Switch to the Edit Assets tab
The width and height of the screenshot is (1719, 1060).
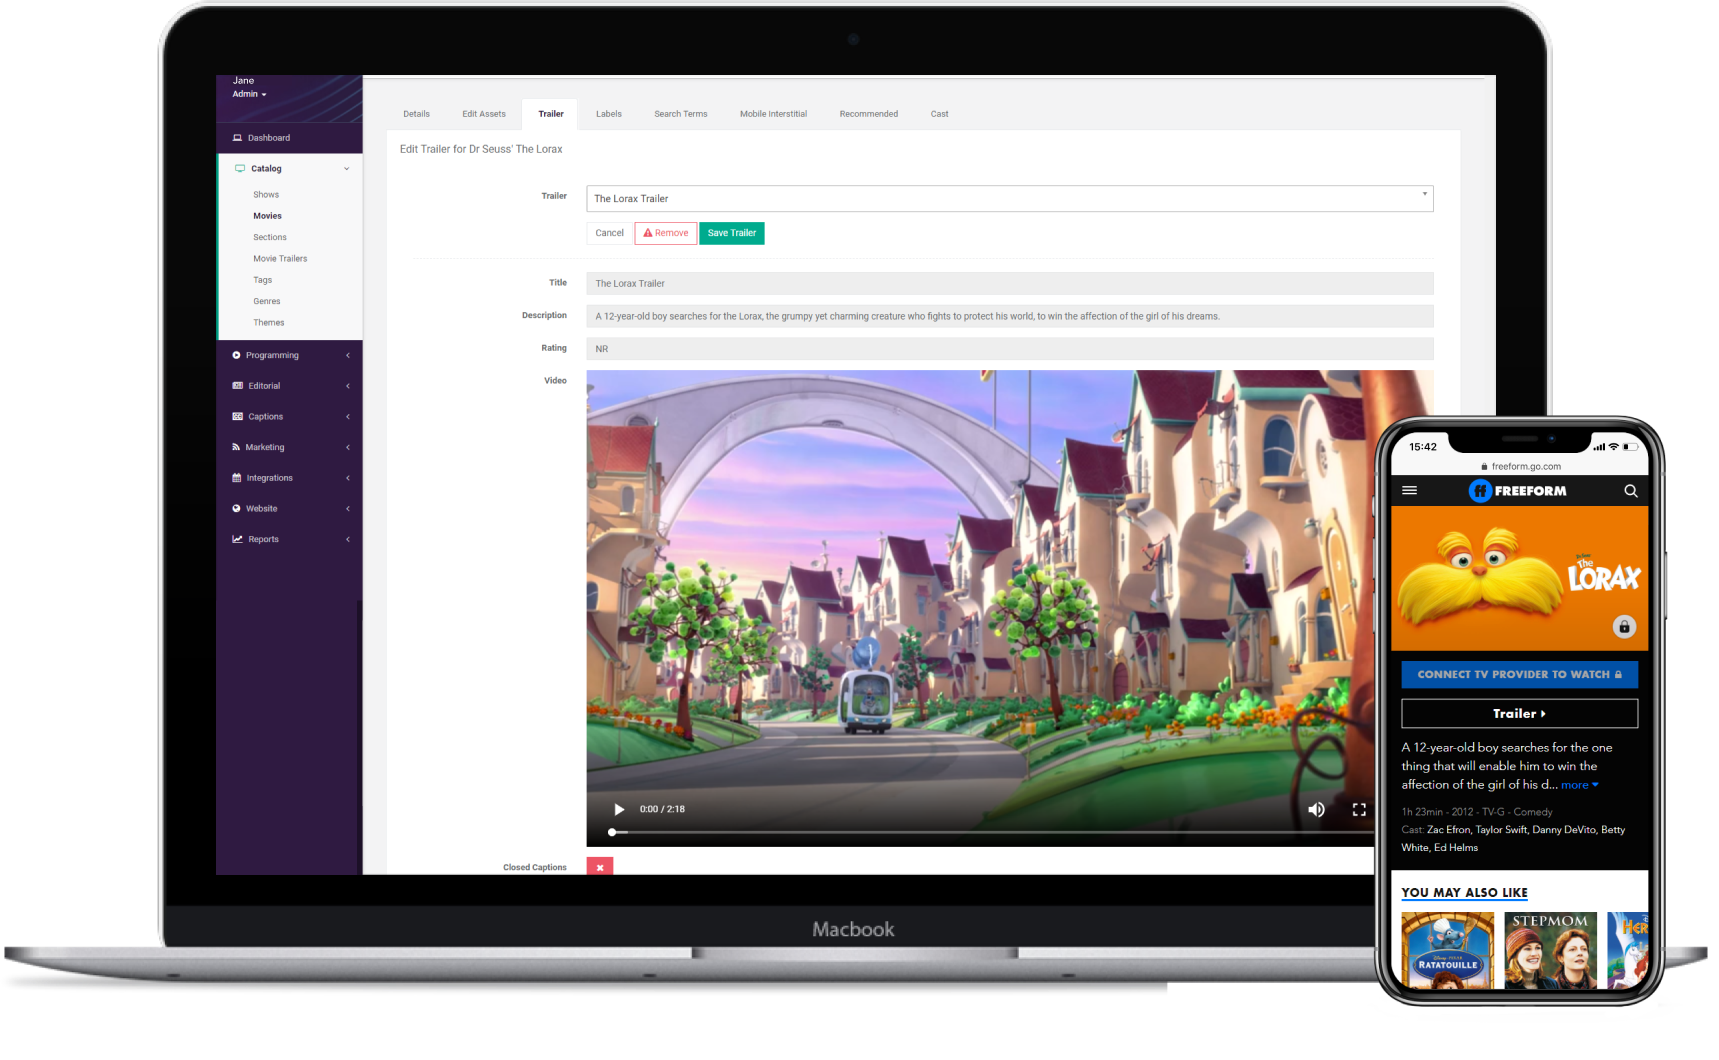coord(484,114)
